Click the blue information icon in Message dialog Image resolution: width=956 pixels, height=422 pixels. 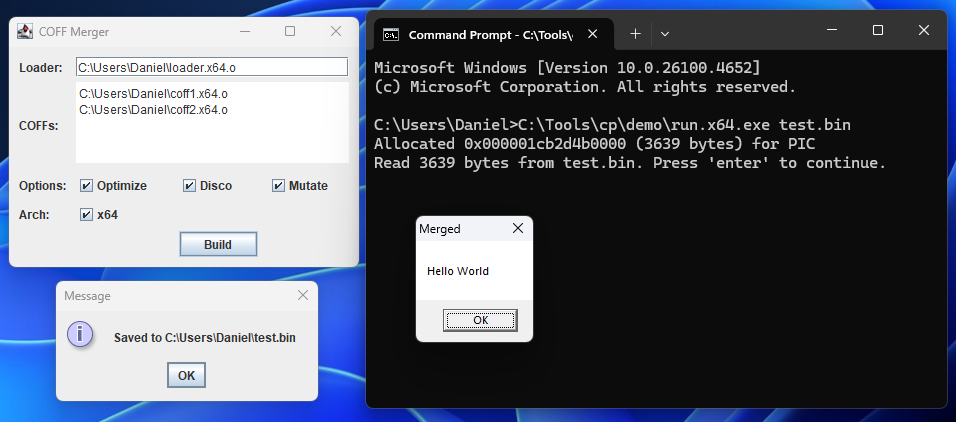coord(80,336)
